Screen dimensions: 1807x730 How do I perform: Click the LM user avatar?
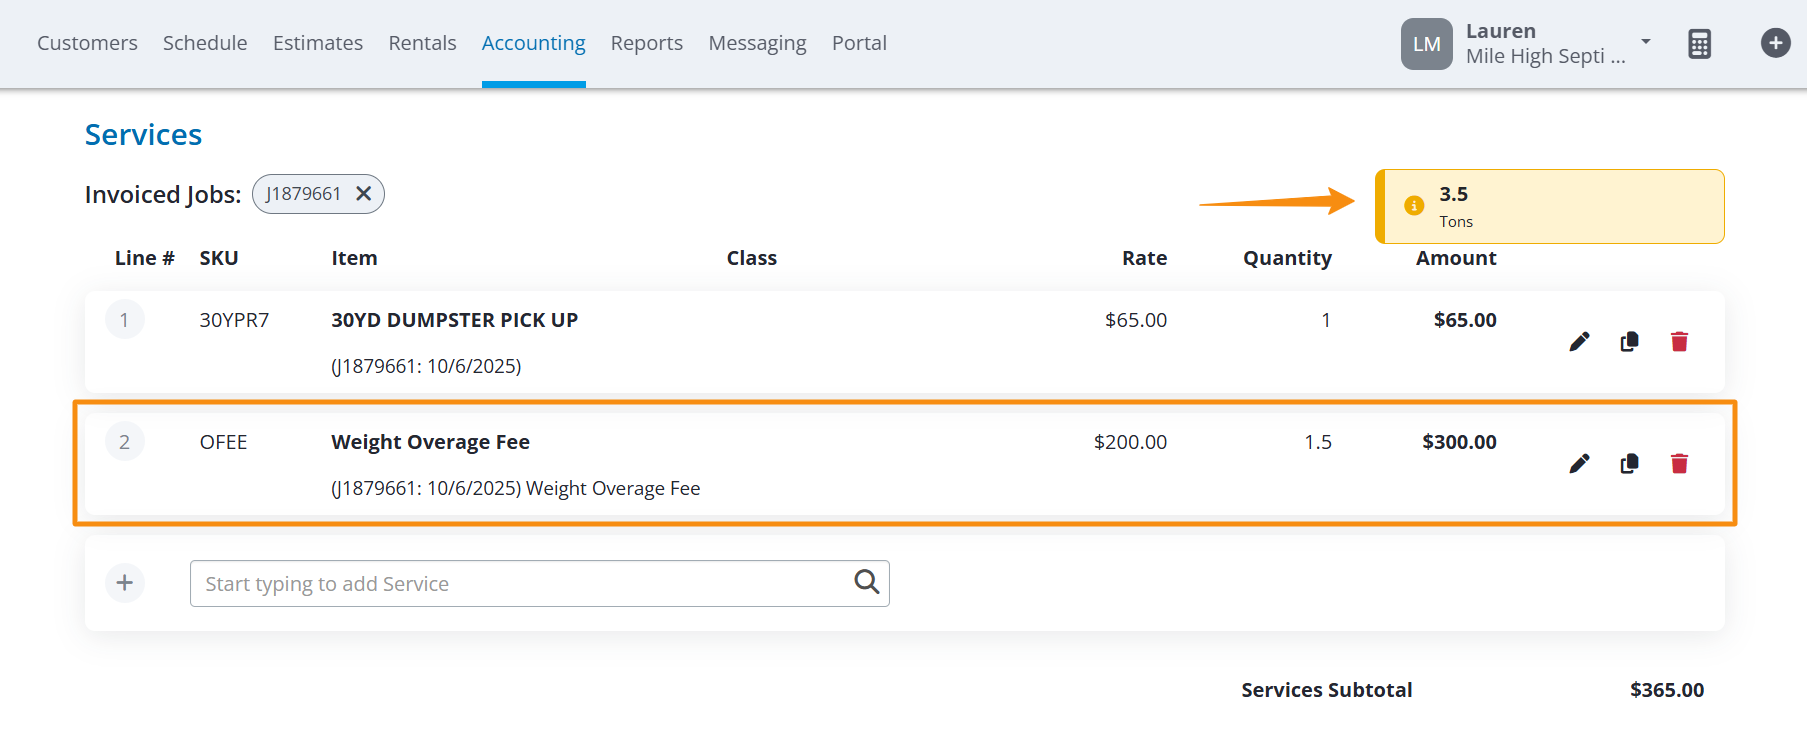pos(1426,44)
